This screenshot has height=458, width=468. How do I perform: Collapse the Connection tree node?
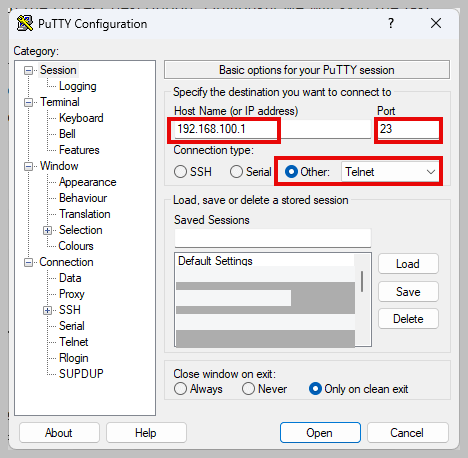coord(29,262)
